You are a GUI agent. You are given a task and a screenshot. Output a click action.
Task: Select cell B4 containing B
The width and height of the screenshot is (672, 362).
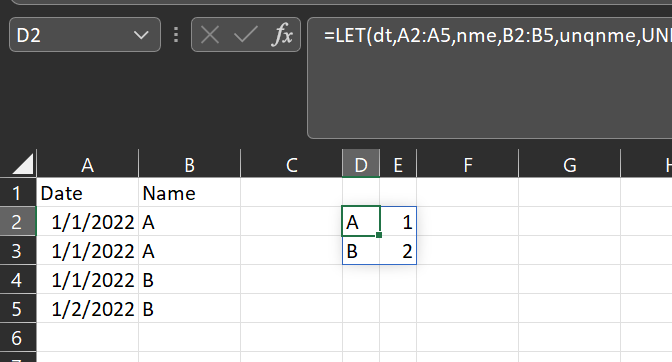189,279
